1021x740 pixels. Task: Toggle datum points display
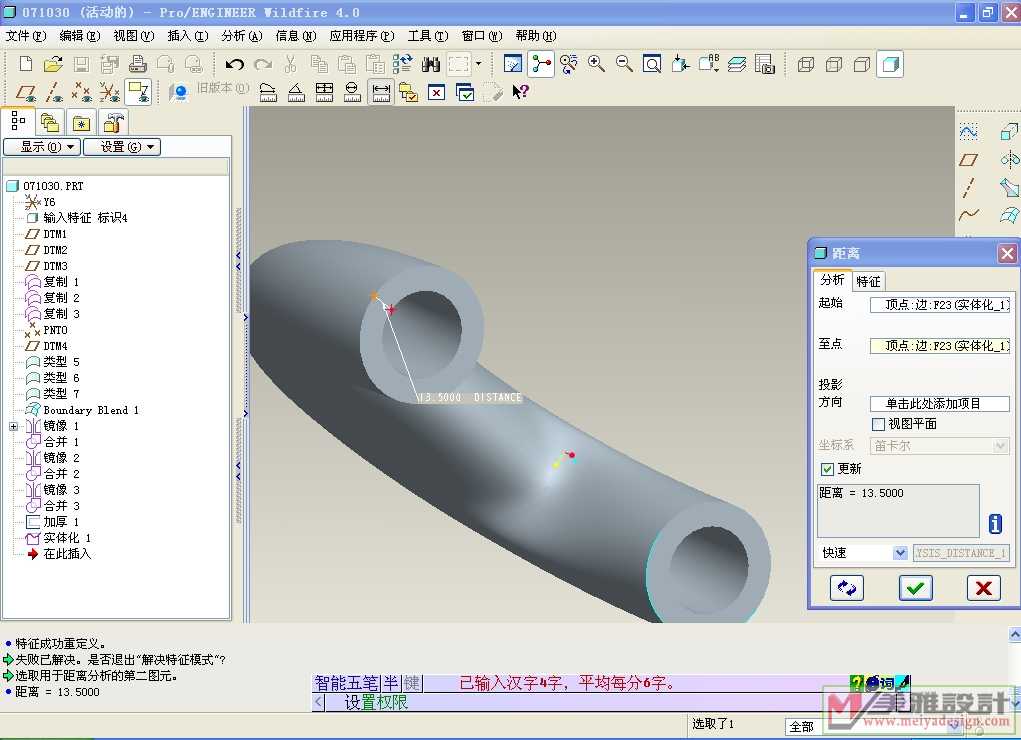pos(81,92)
